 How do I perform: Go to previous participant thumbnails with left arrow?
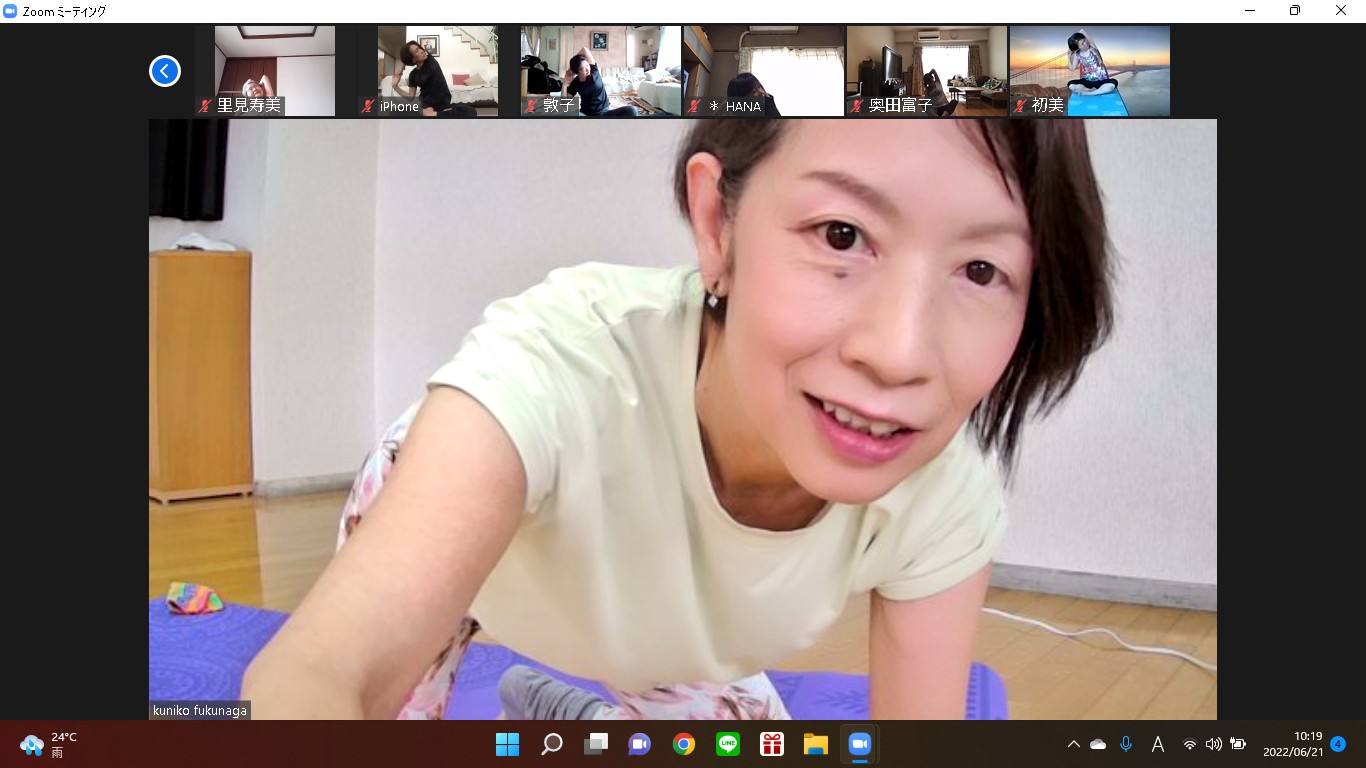165,71
